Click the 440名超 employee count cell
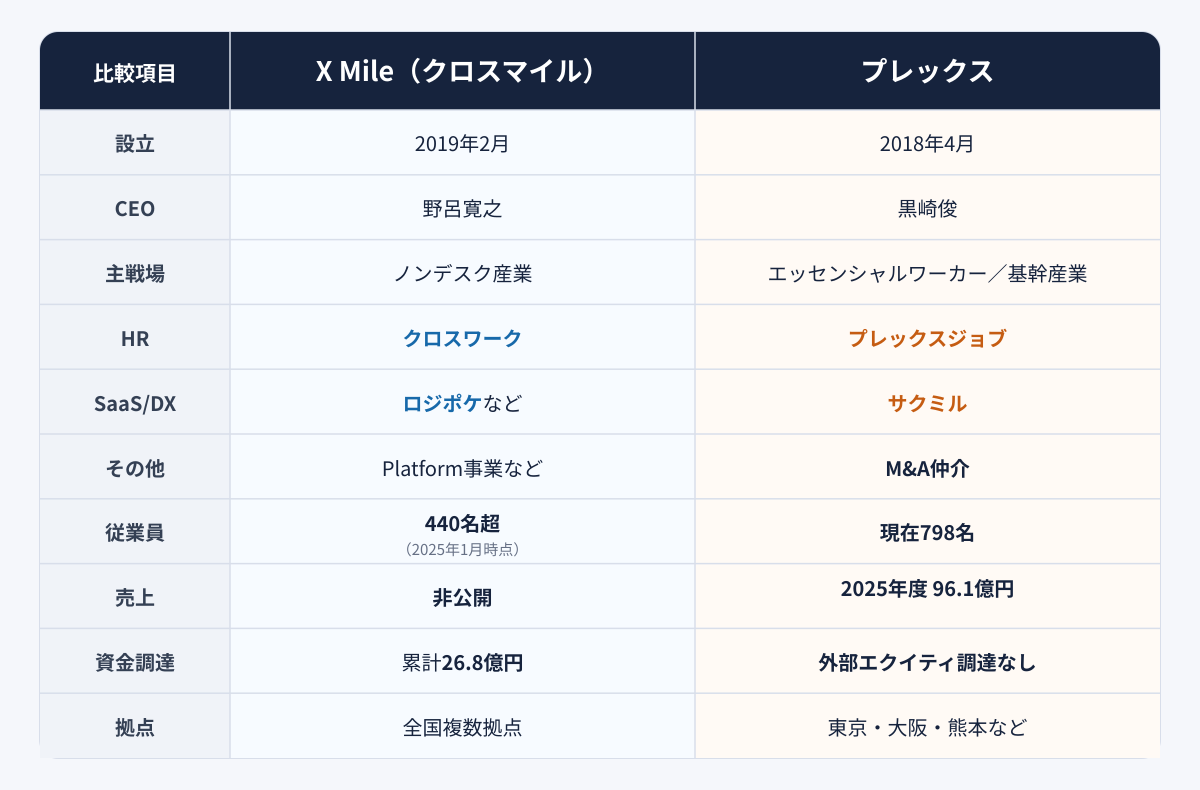This screenshot has width=1200, height=790. (x=462, y=532)
